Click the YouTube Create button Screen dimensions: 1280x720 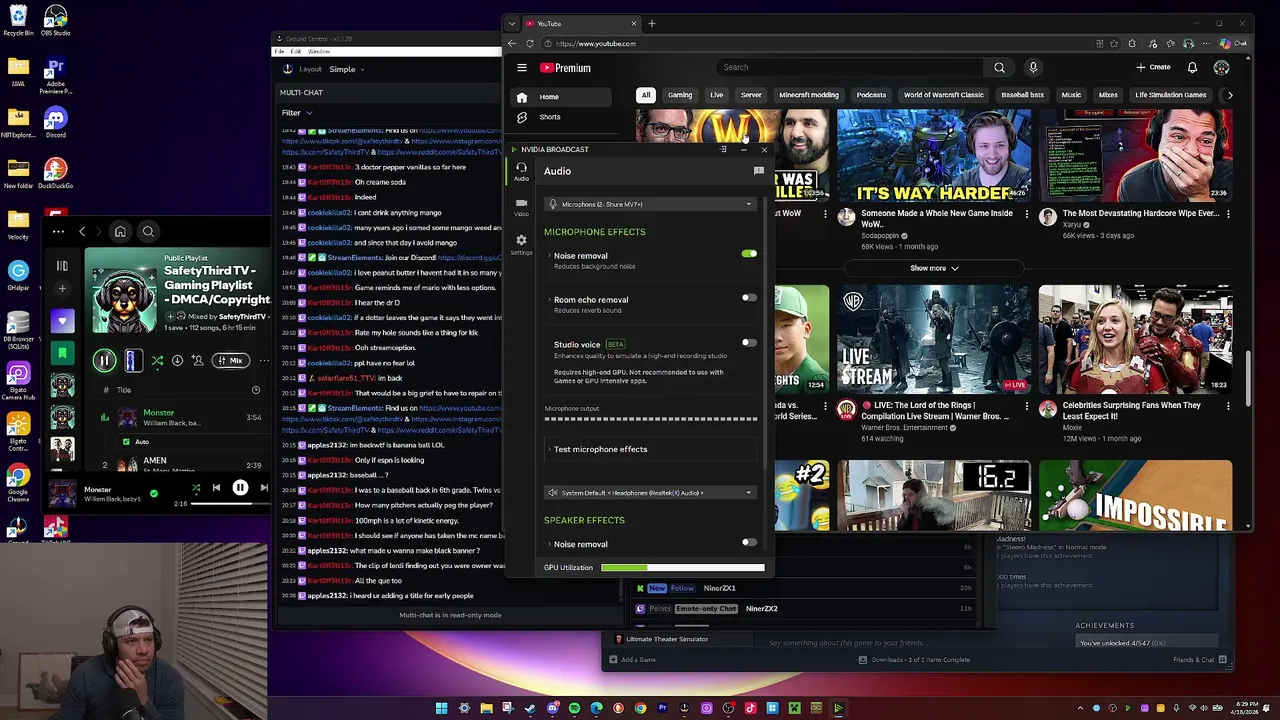1153,67
